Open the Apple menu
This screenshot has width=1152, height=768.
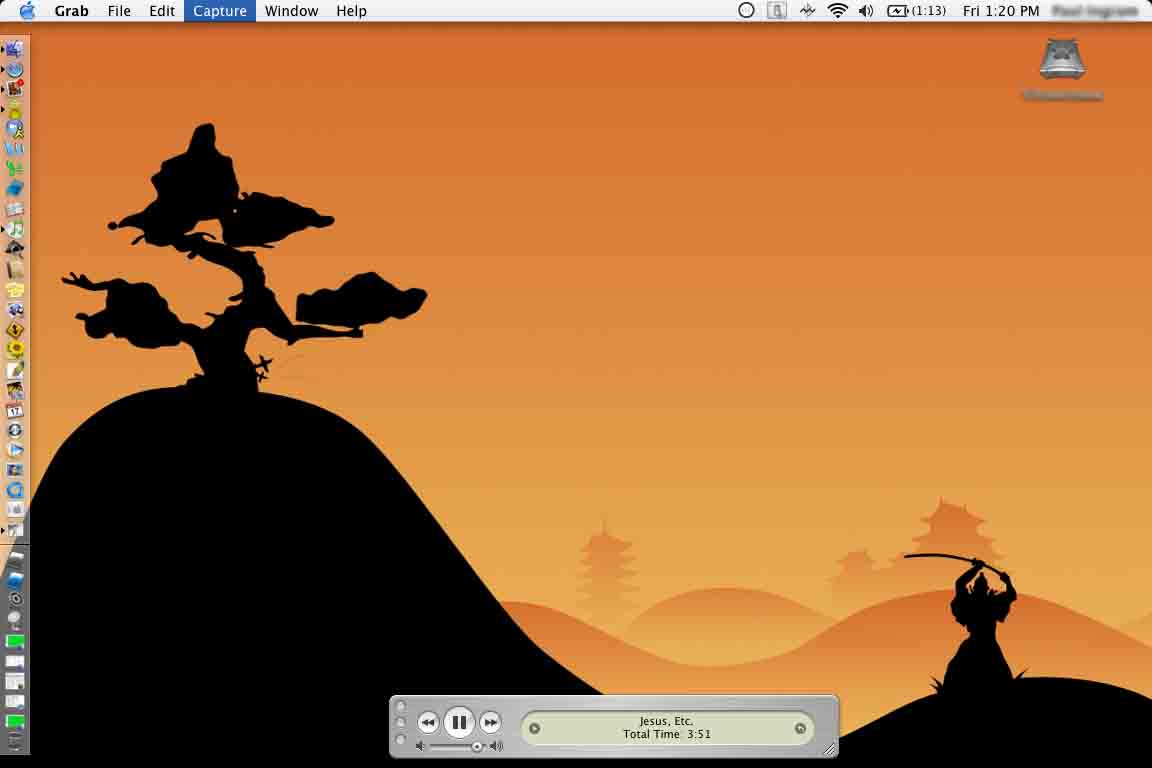(x=27, y=10)
